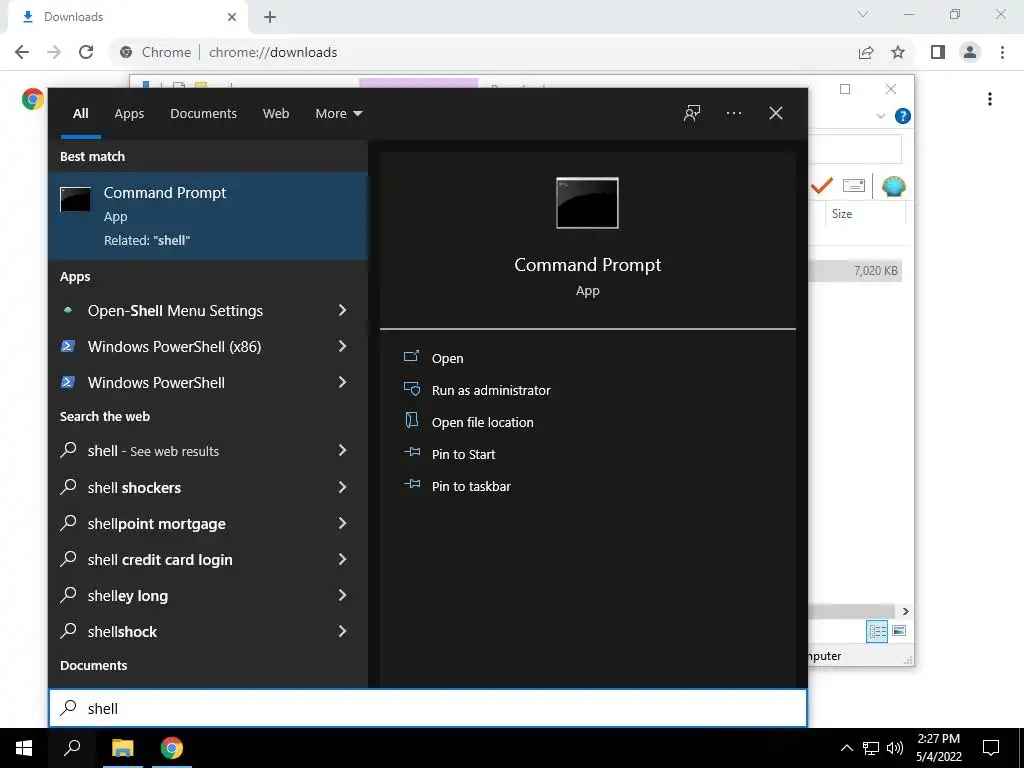Open the Downloads page three-dot menu
Viewport: 1024px width, 768px height.
(x=990, y=99)
